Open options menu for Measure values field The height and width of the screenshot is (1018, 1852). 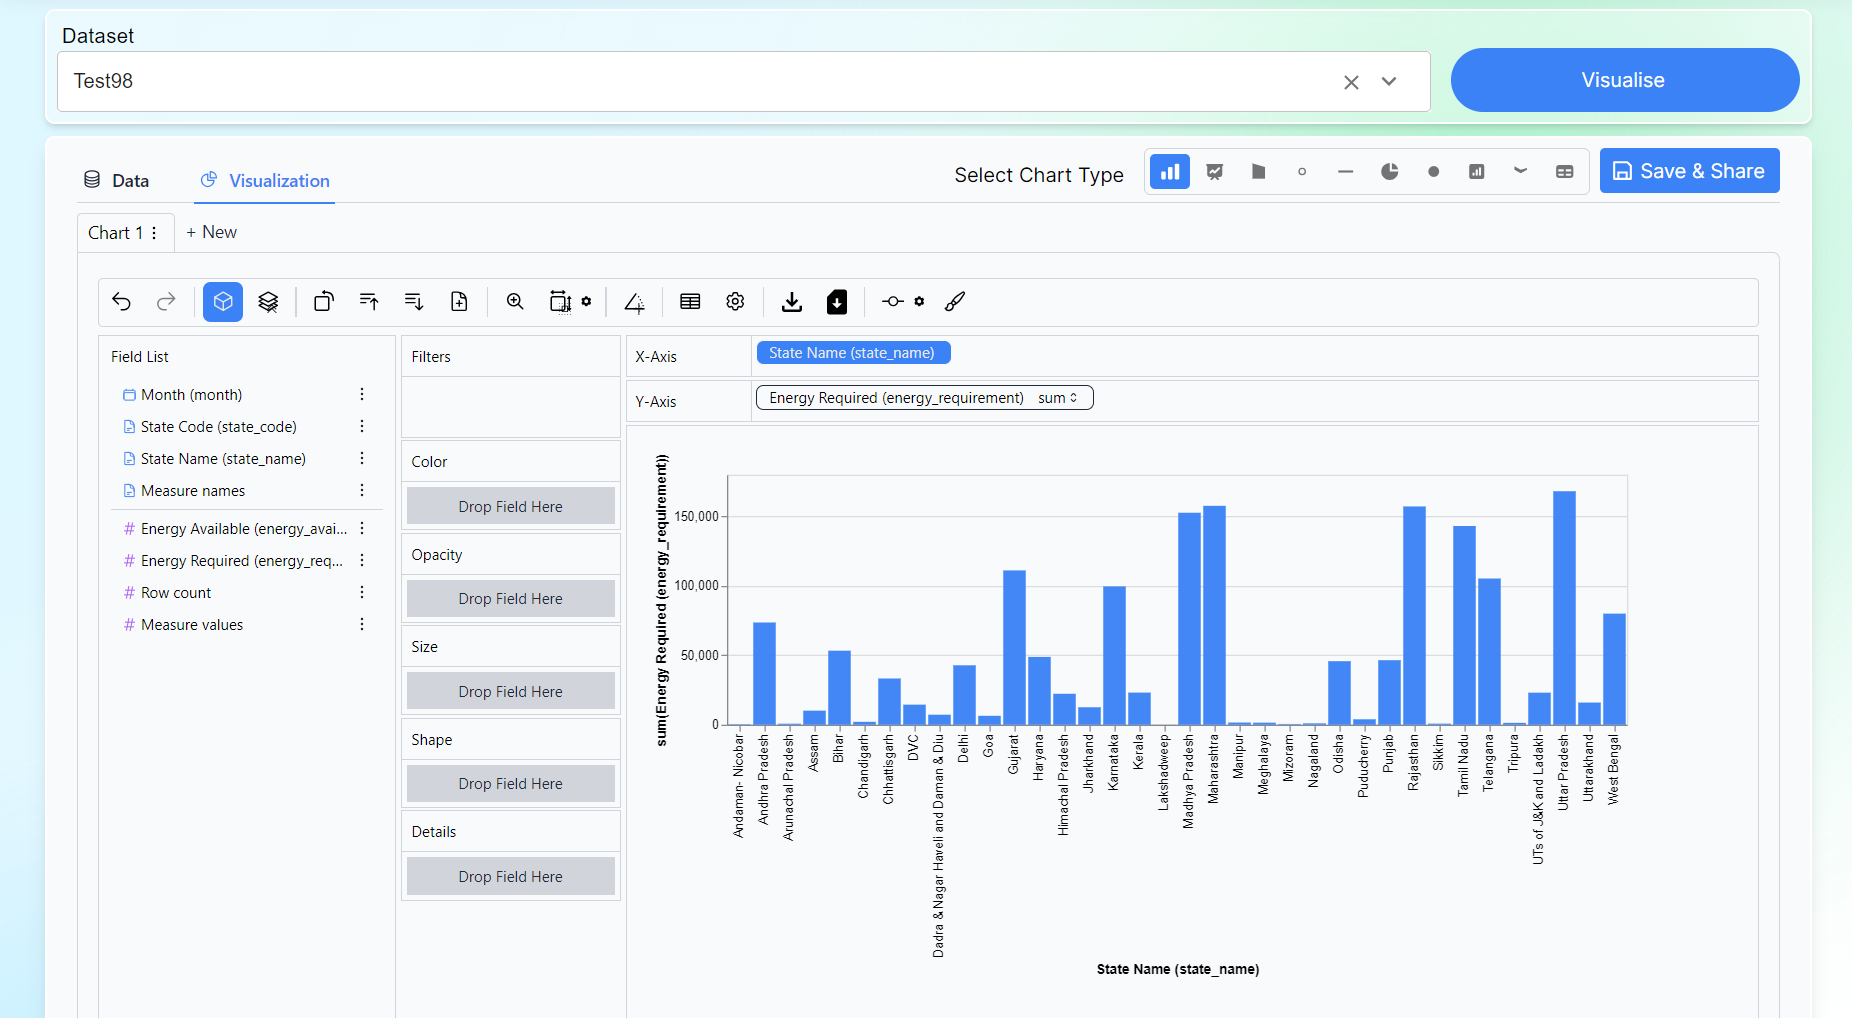362,625
